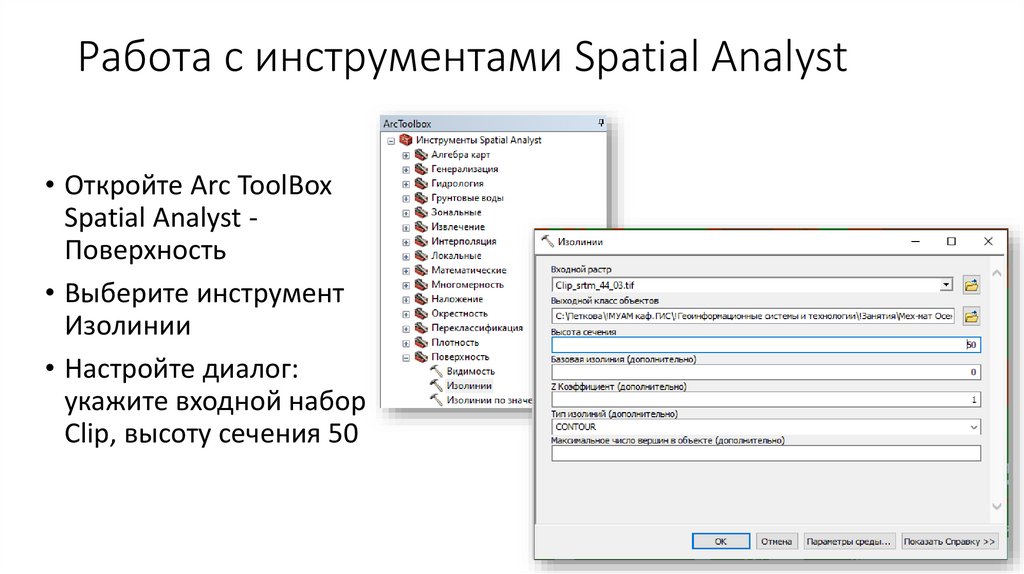The height and width of the screenshot is (574, 1024).
Task: Click the OK button
Action: (721, 541)
